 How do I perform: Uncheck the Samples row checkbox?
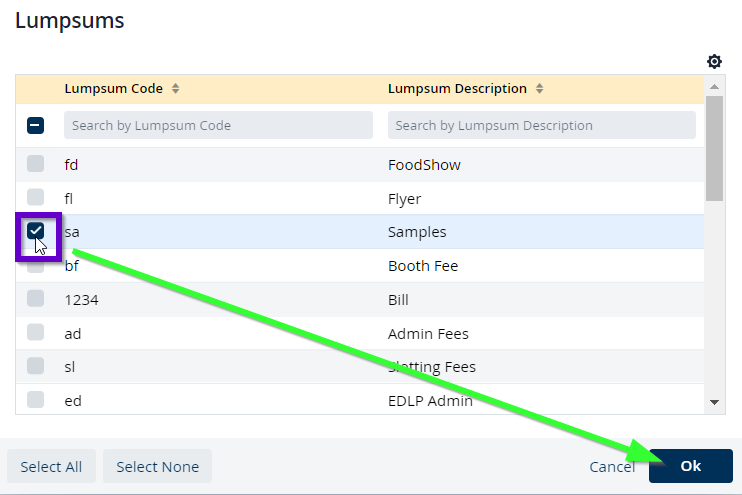pyautogui.click(x=36, y=231)
